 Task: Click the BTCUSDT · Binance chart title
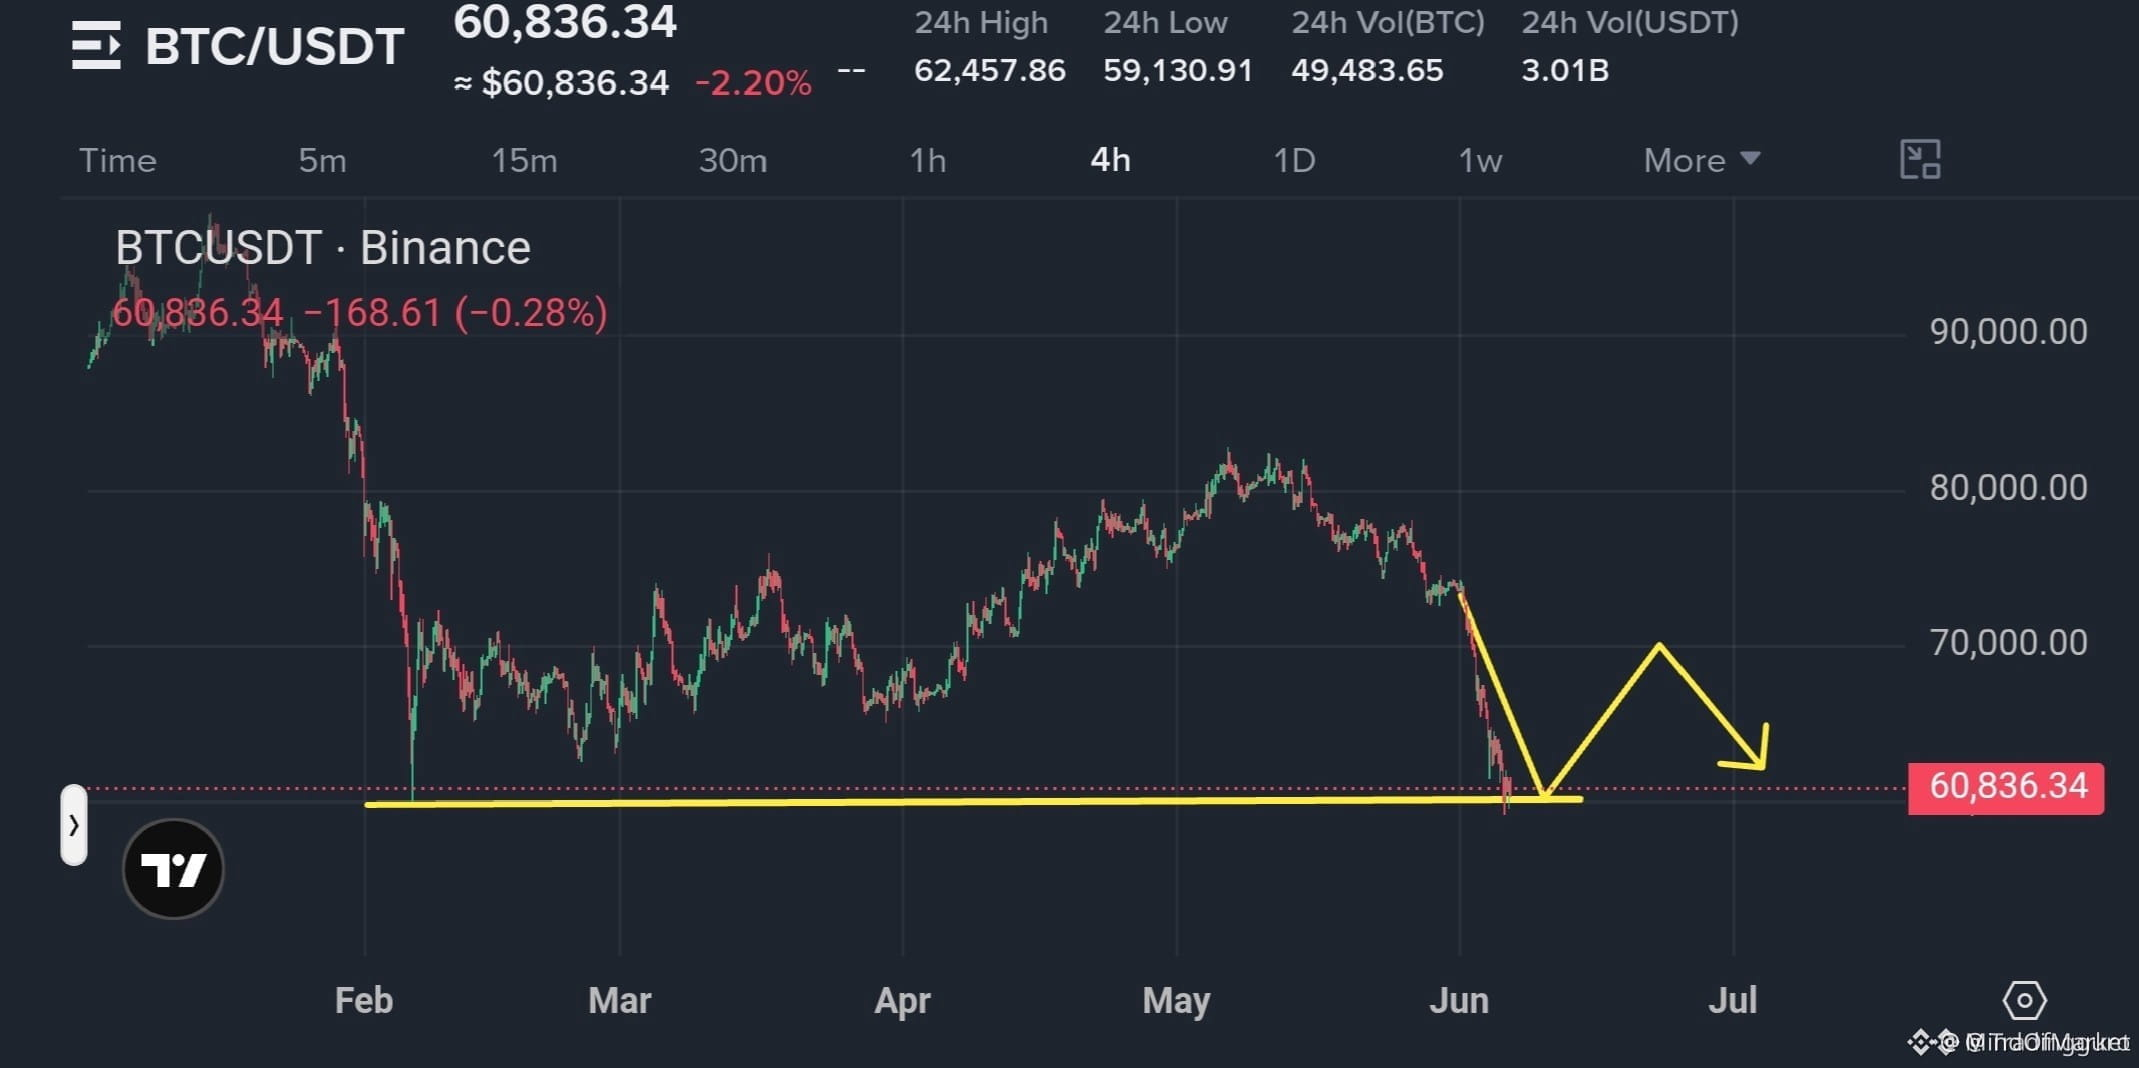click(322, 247)
